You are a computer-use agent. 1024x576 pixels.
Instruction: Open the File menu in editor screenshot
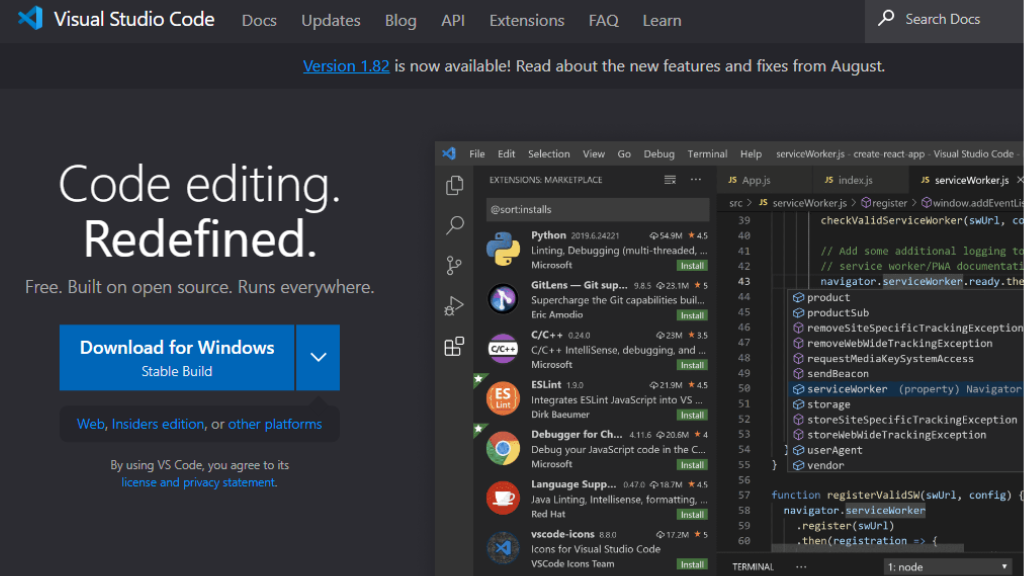[477, 154]
